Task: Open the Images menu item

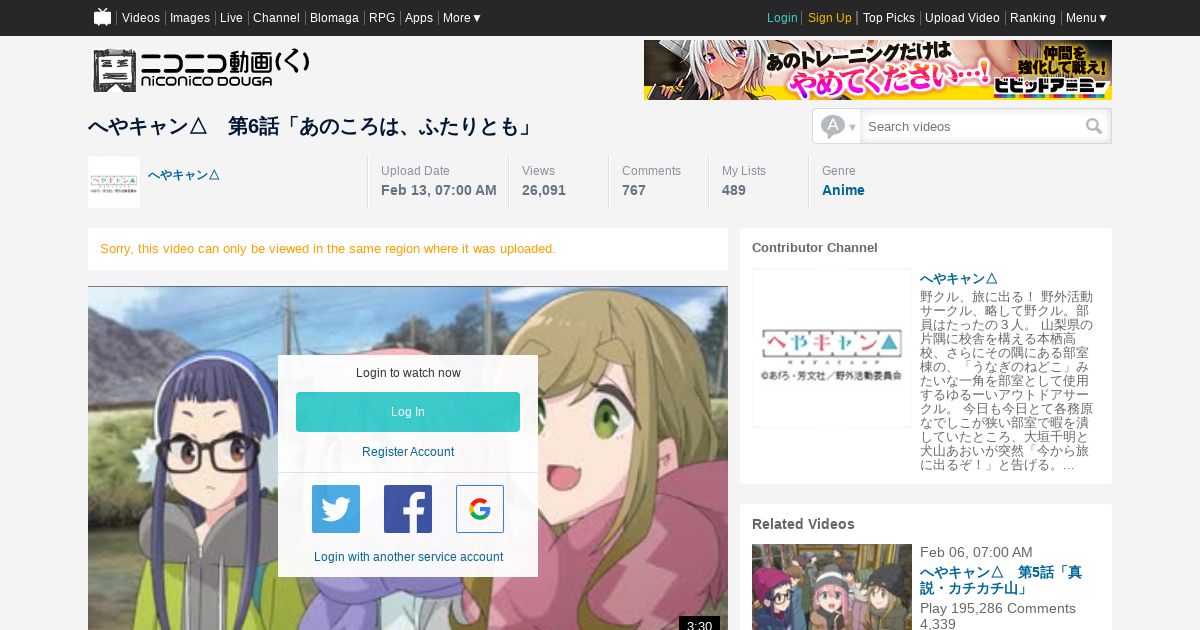Action: click(190, 18)
